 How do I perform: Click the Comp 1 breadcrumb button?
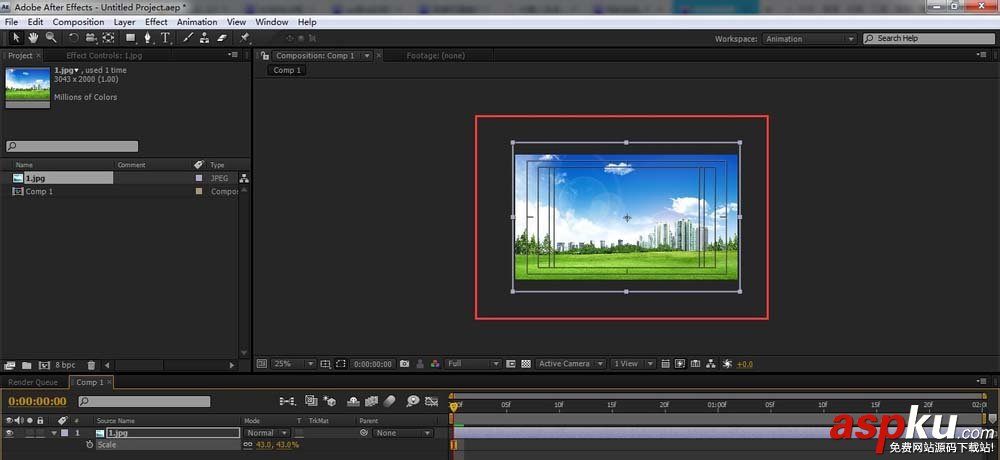pyautogui.click(x=287, y=70)
